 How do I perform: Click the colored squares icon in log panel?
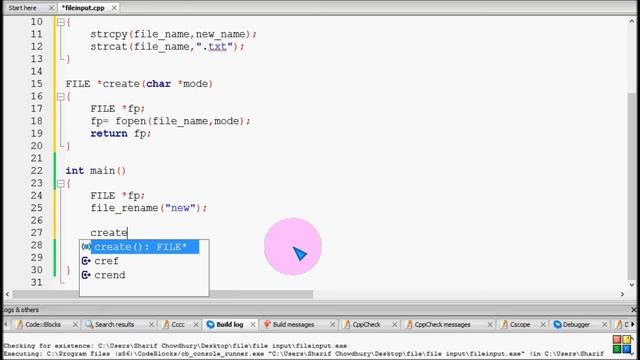click(622, 344)
